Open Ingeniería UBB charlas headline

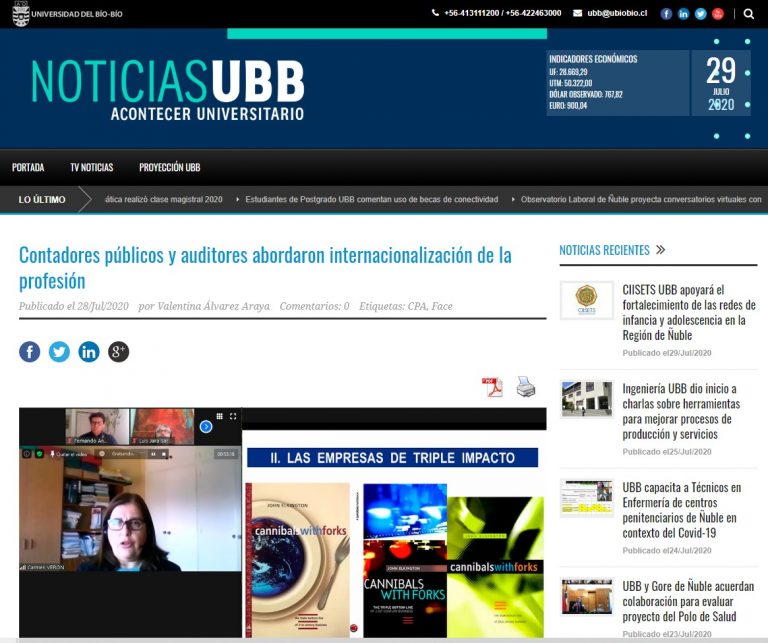coord(681,411)
